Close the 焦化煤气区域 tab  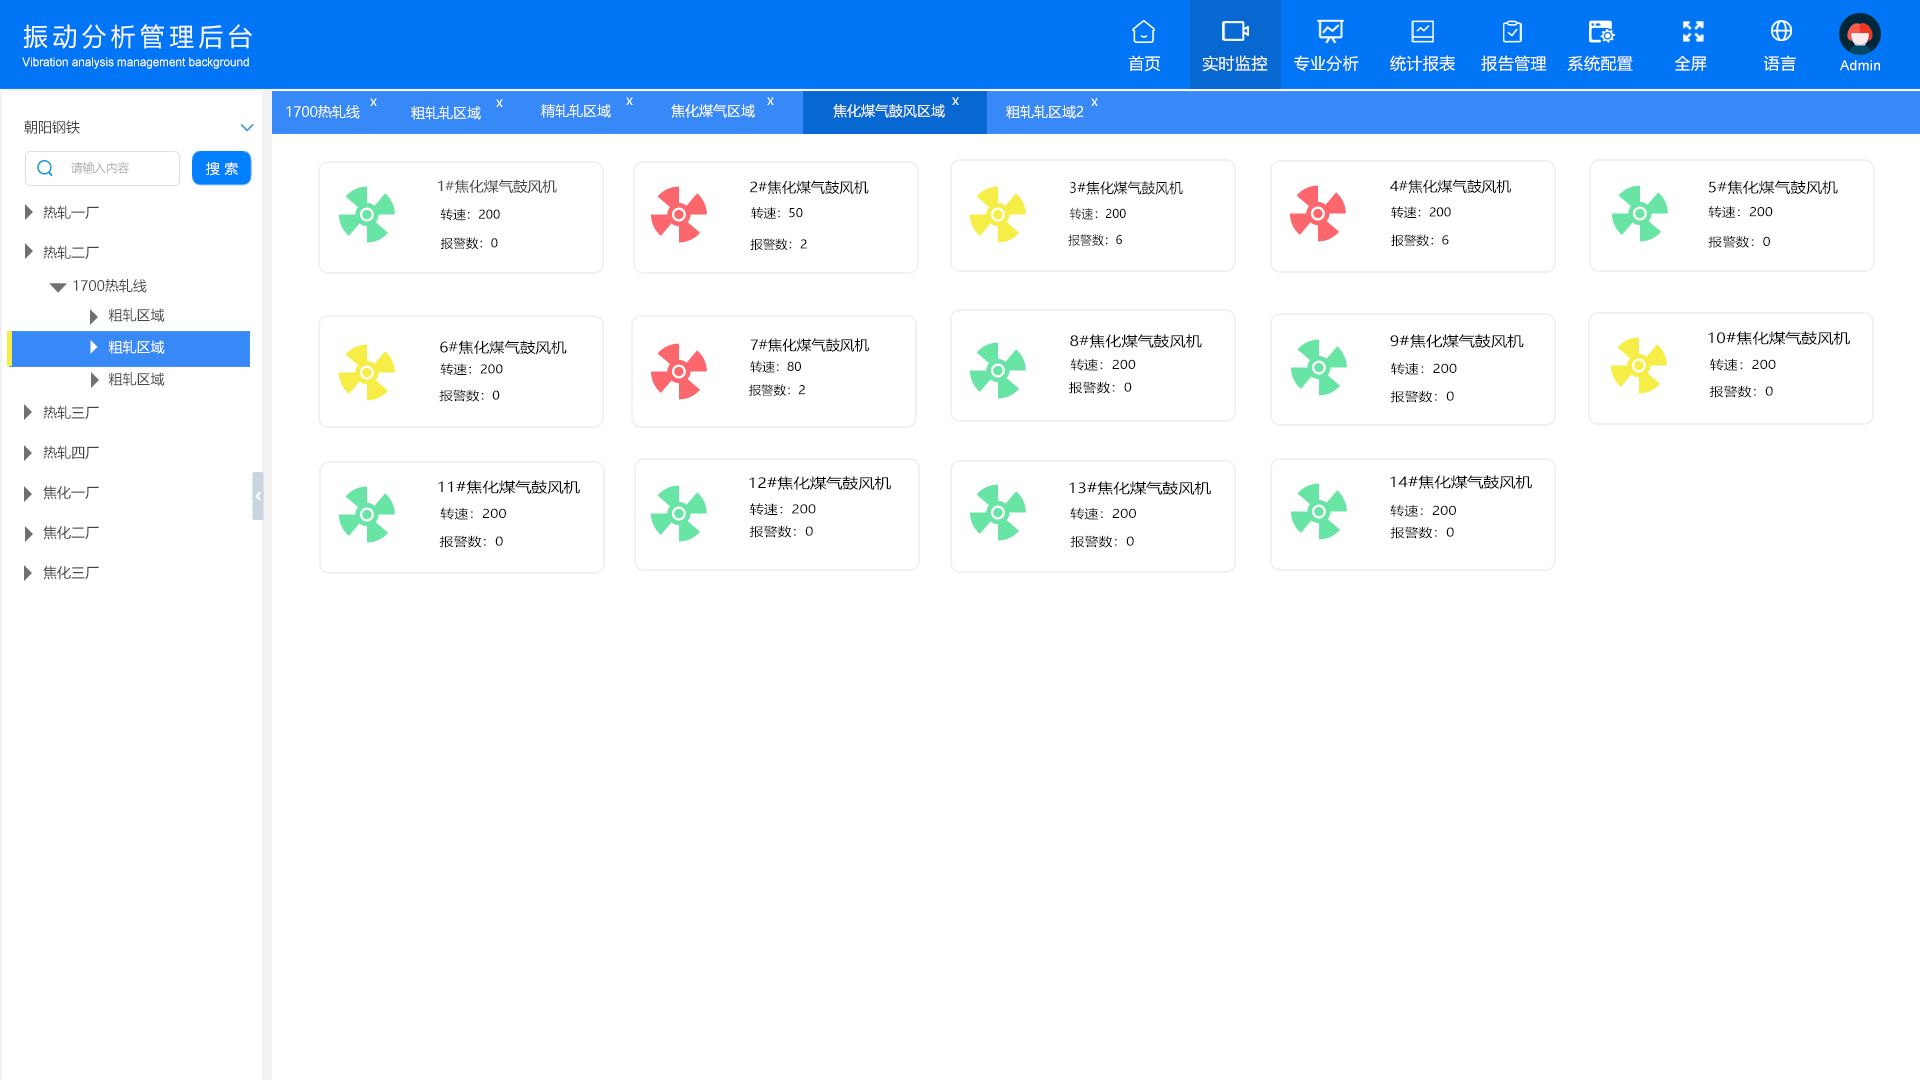tap(770, 101)
